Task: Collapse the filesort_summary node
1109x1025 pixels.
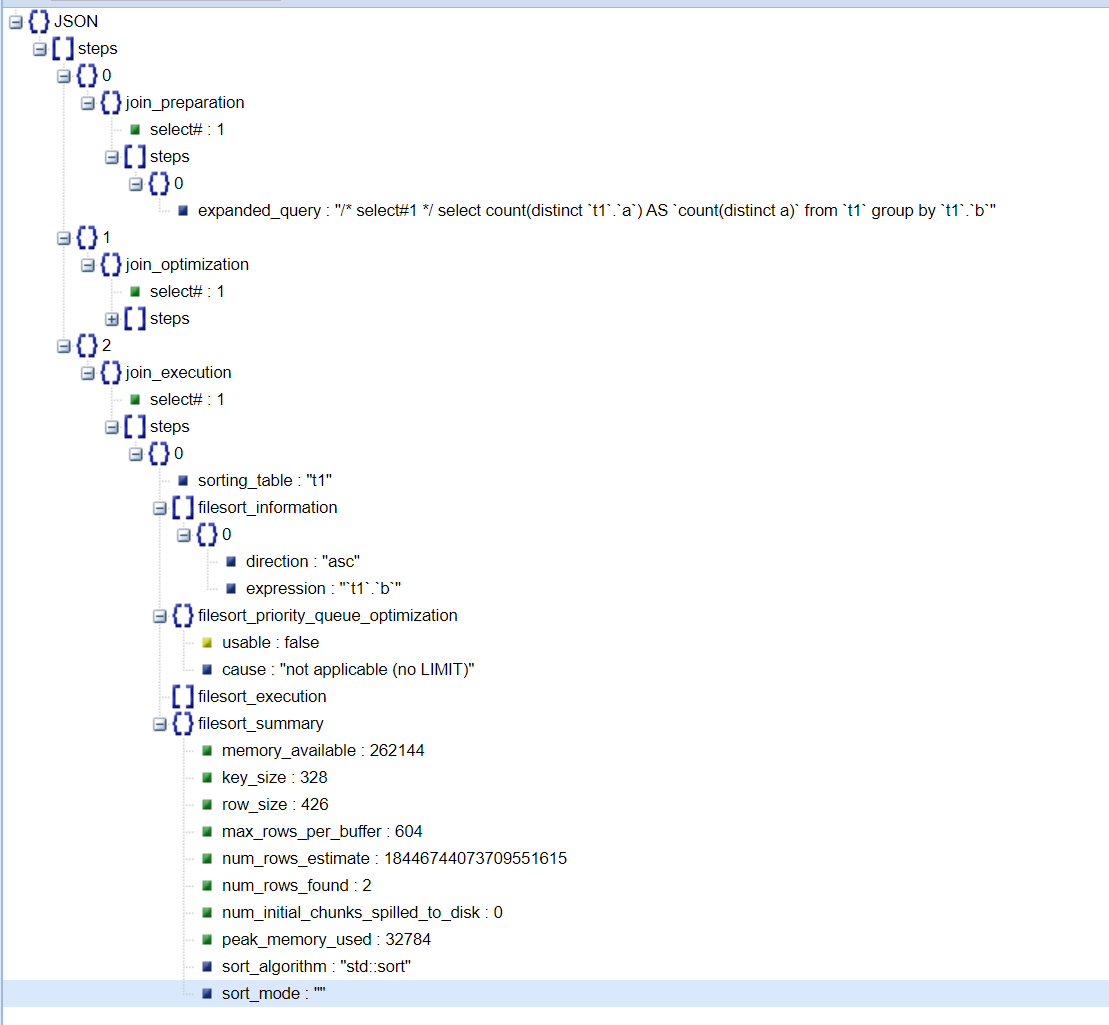Action: tap(160, 724)
